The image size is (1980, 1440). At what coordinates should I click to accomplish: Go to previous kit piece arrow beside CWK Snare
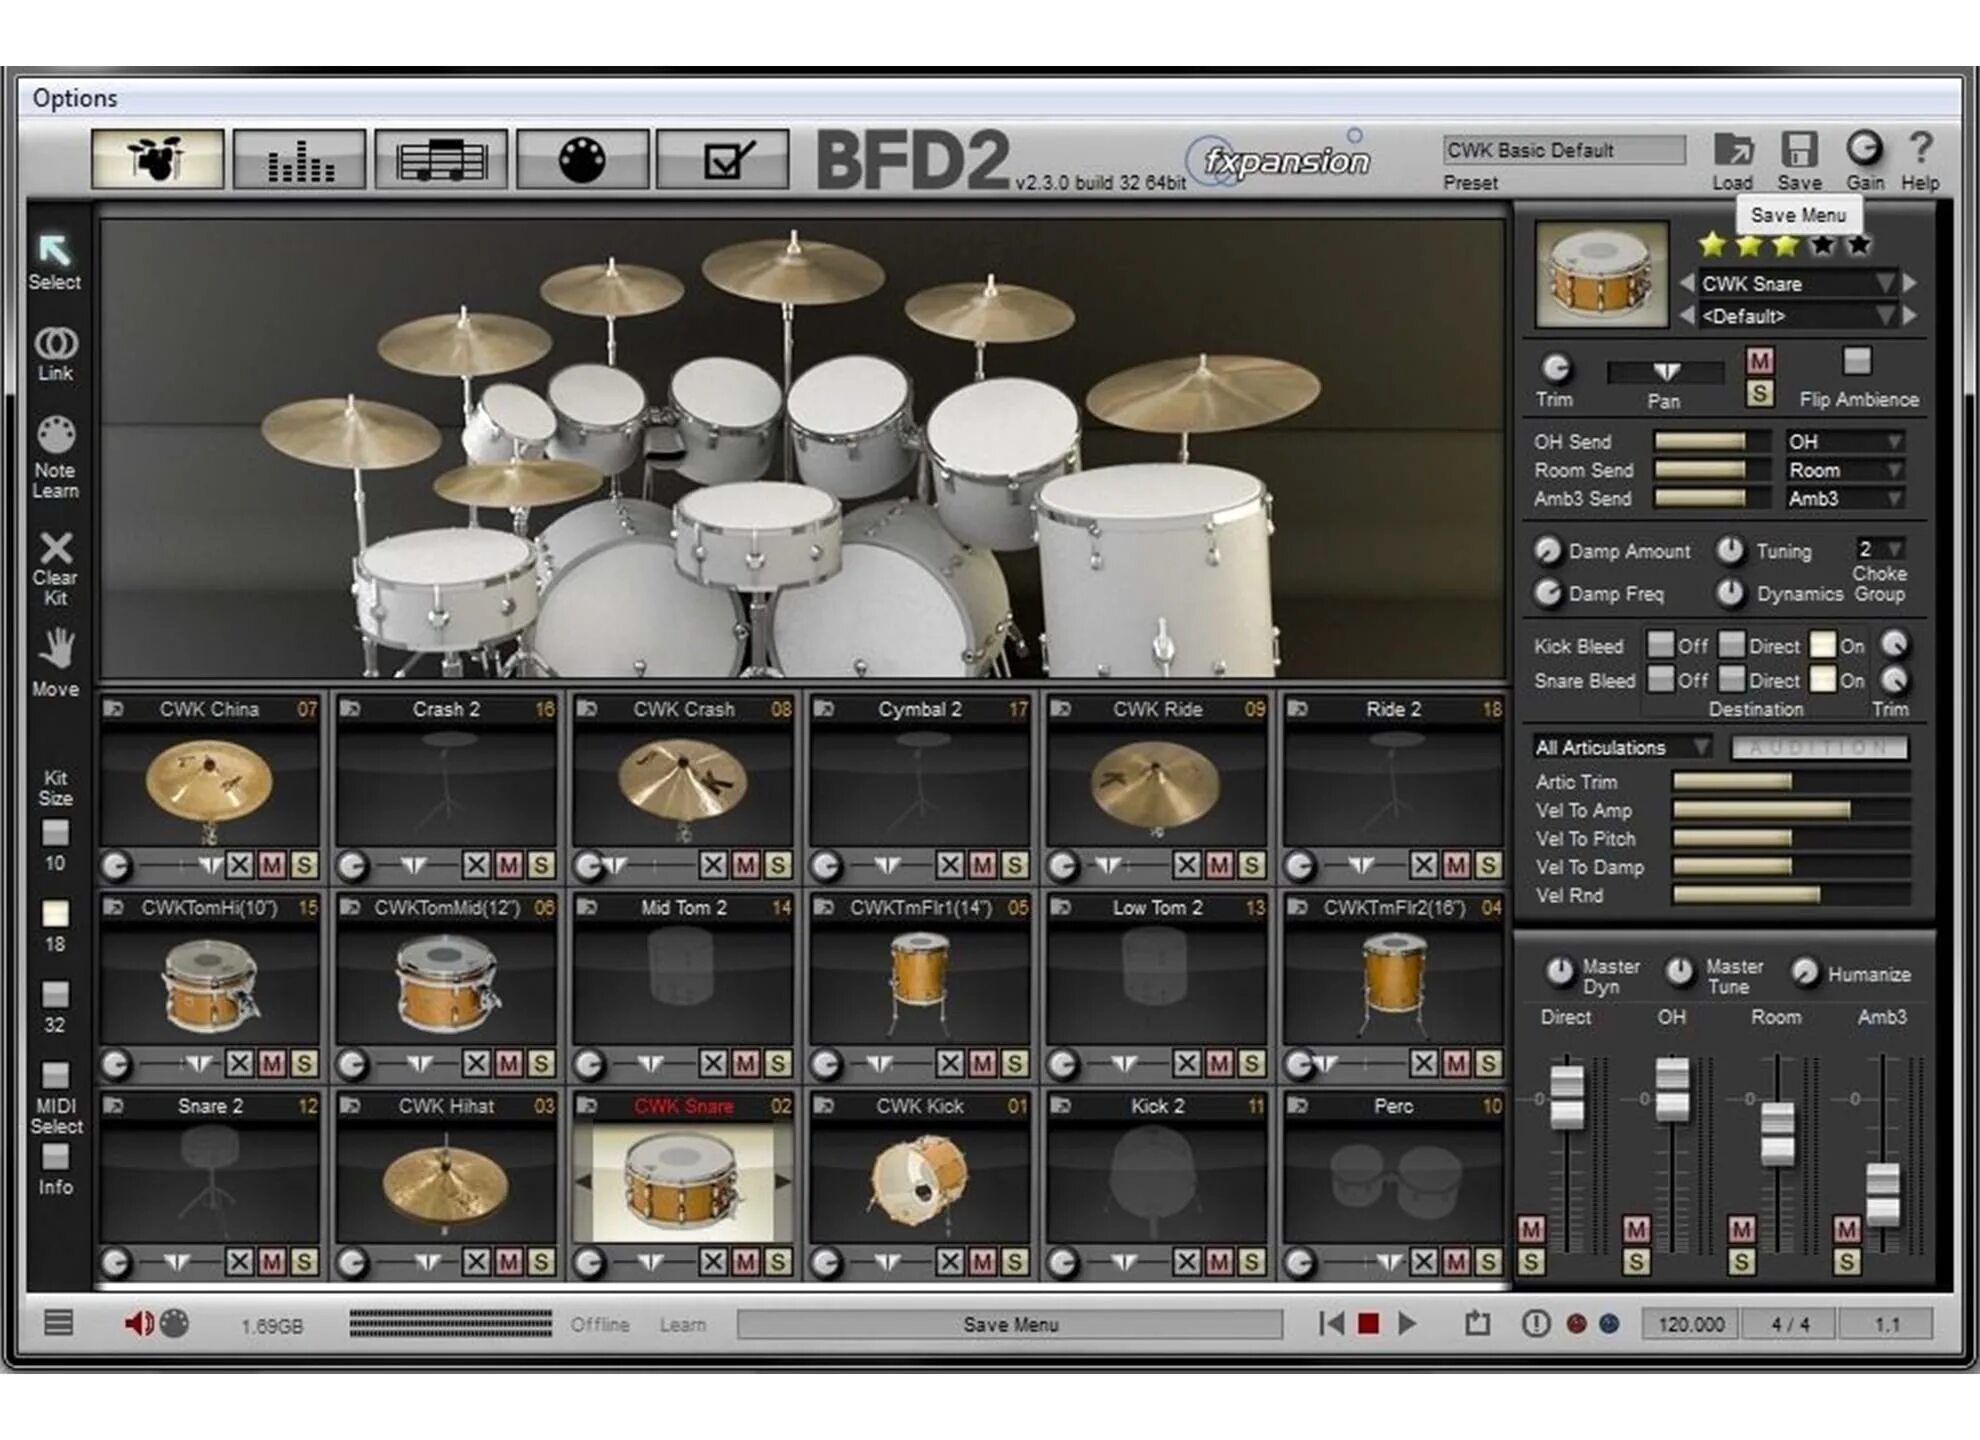pyautogui.click(x=1687, y=284)
